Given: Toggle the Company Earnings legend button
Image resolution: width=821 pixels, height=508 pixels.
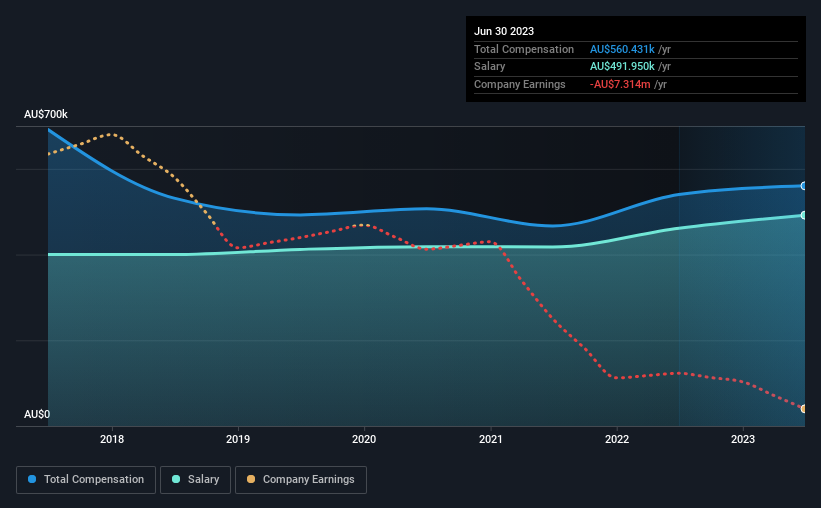Looking at the screenshot, I should click(x=301, y=480).
